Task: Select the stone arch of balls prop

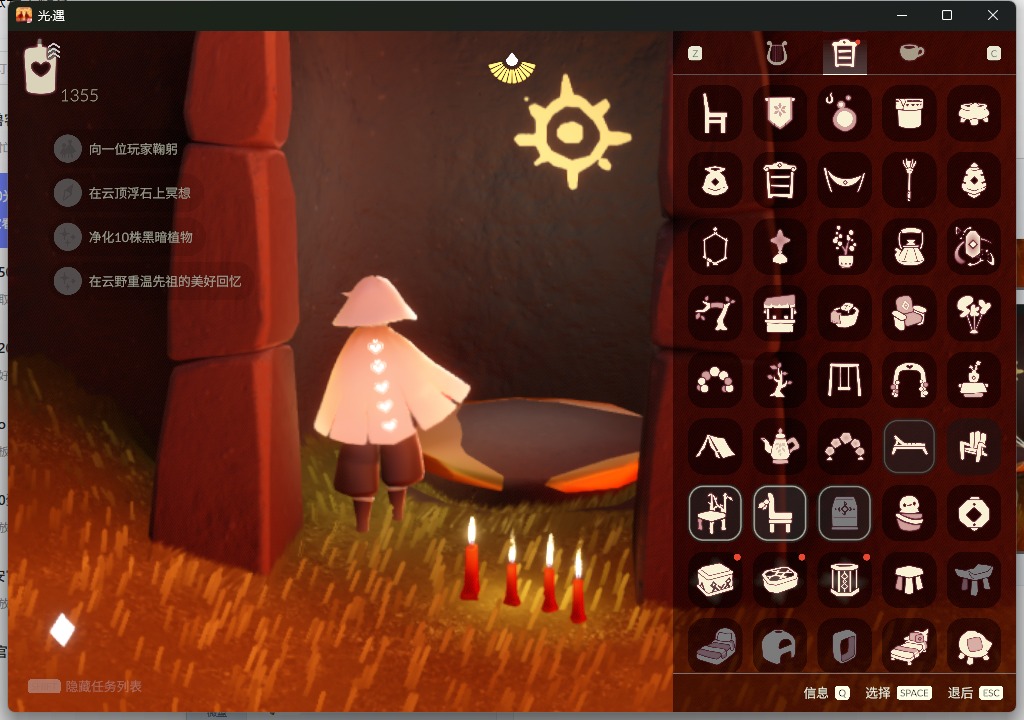Action: pyautogui.click(x=714, y=380)
